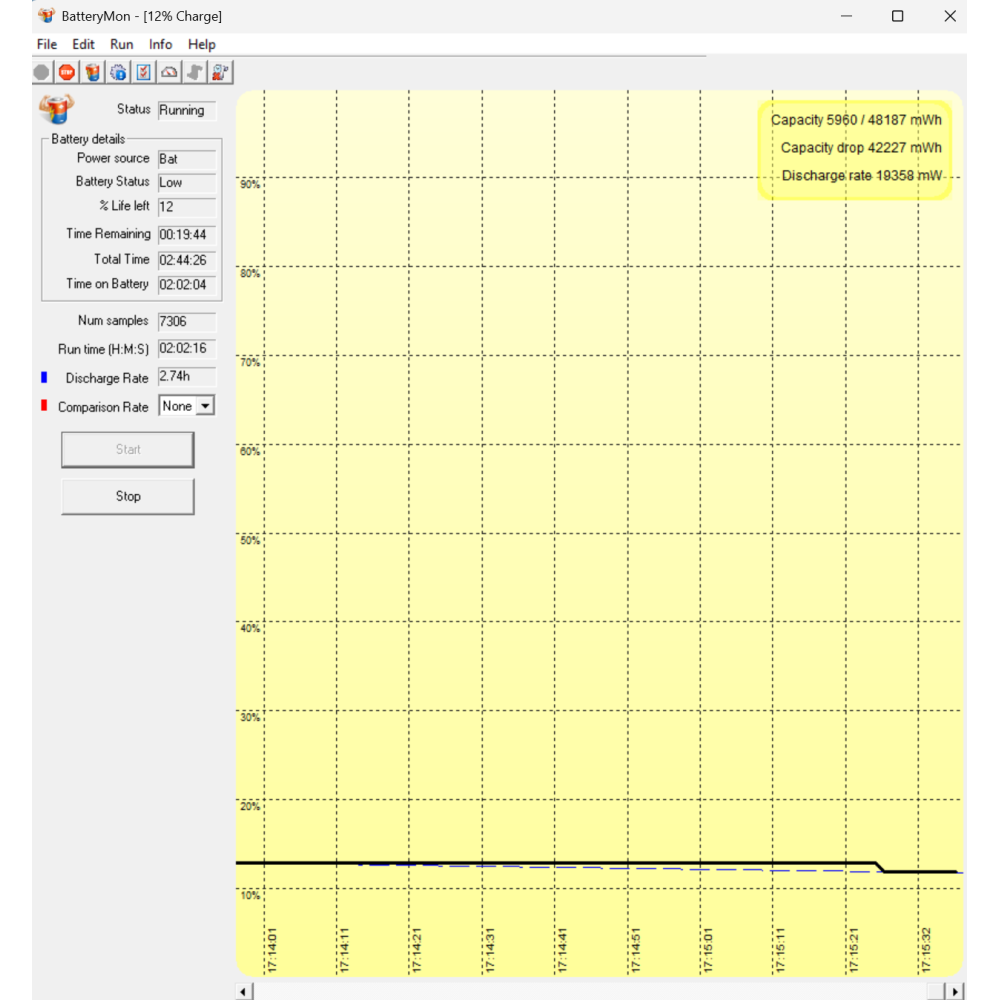Image resolution: width=1000 pixels, height=1000 pixels.
Task: Open the File menu
Action: click(x=47, y=44)
